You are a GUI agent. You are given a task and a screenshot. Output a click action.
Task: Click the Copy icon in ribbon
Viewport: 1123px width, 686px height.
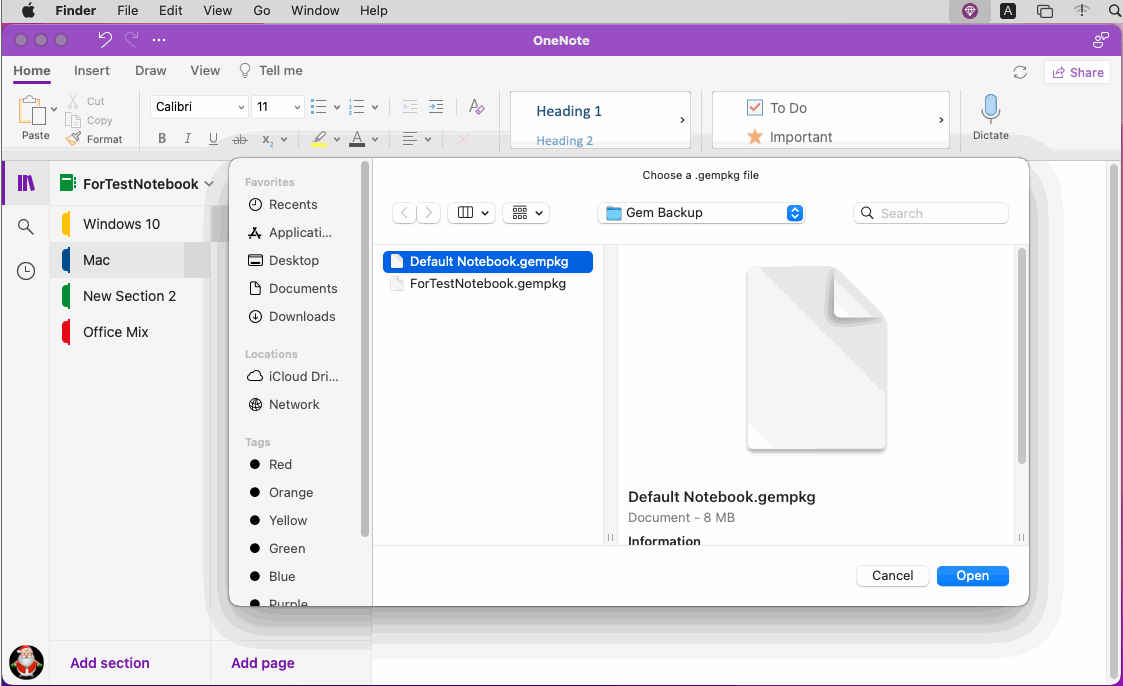pos(73,120)
